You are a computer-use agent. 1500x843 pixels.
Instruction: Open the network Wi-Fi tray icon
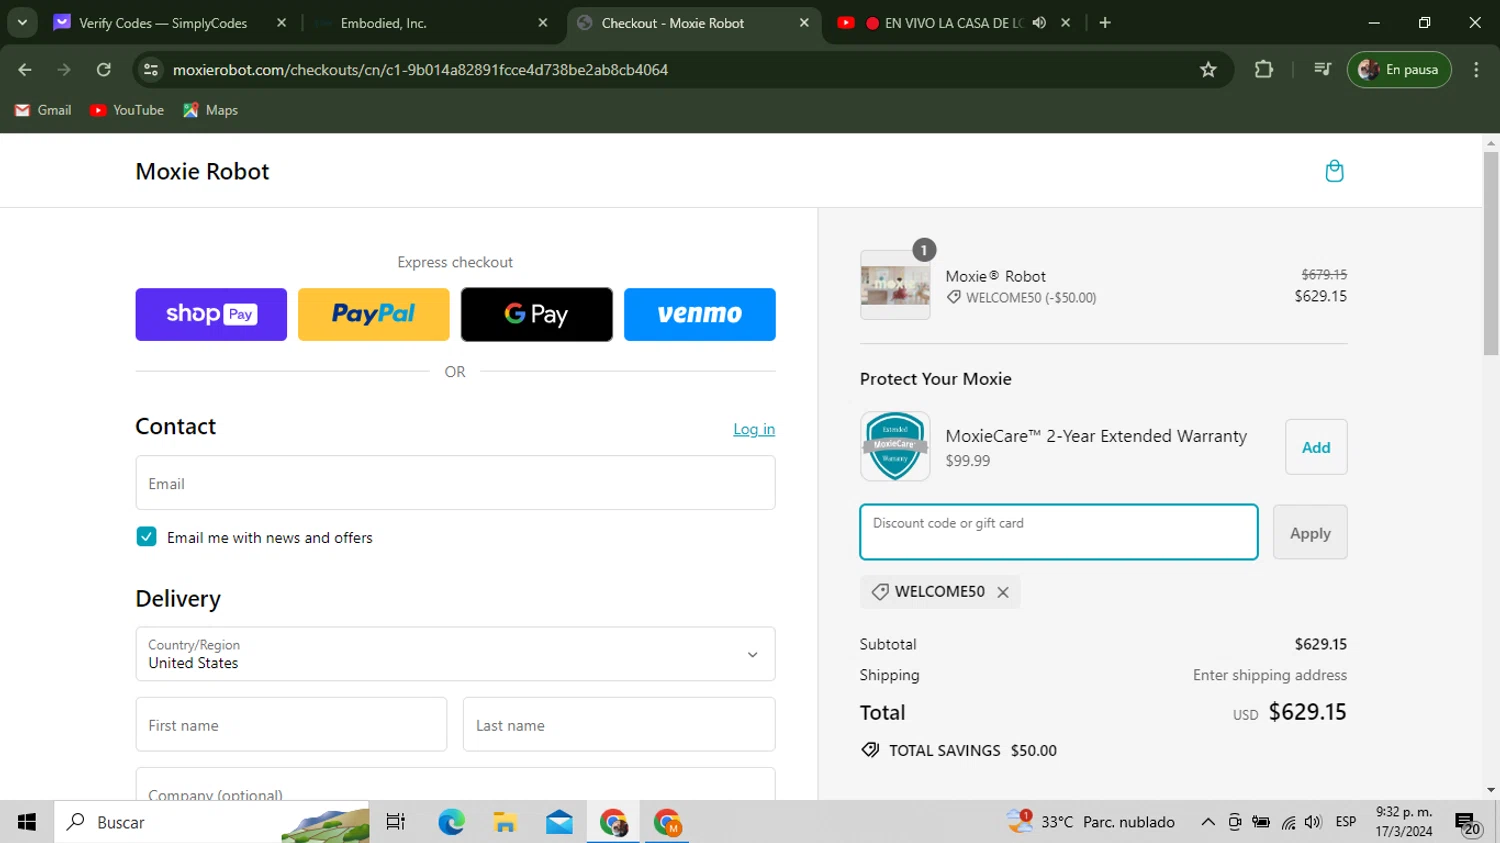(1288, 822)
